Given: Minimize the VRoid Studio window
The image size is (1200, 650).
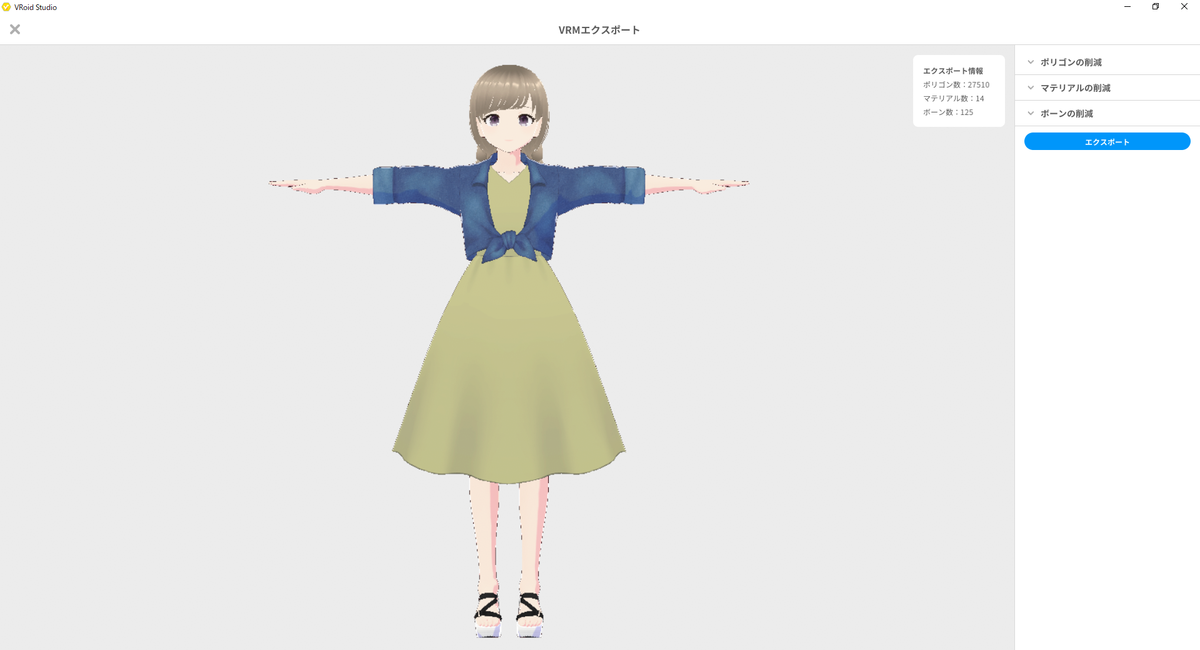Looking at the screenshot, I should pyautogui.click(x=1125, y=6).
